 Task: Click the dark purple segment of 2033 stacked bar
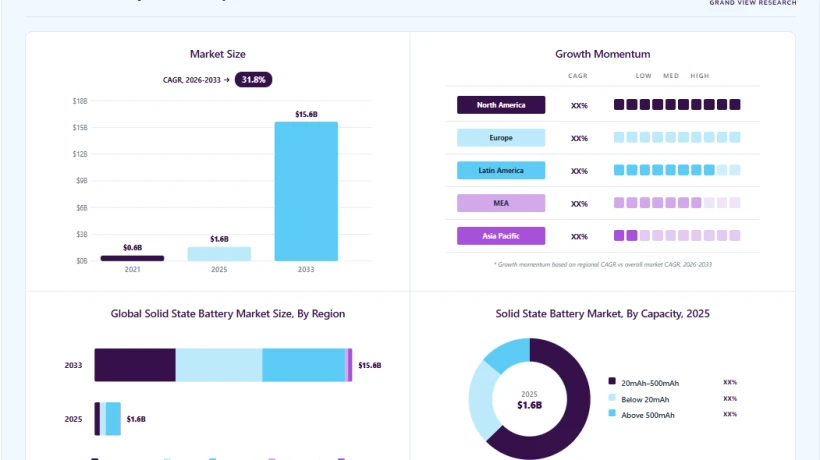(x=135, y=365)
